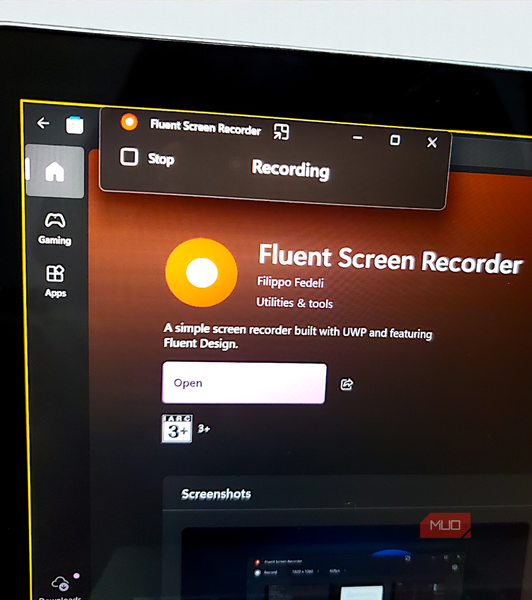Open the app screenshot thumbnail
This screenshot has height=600, width=532.
(356, 562)
